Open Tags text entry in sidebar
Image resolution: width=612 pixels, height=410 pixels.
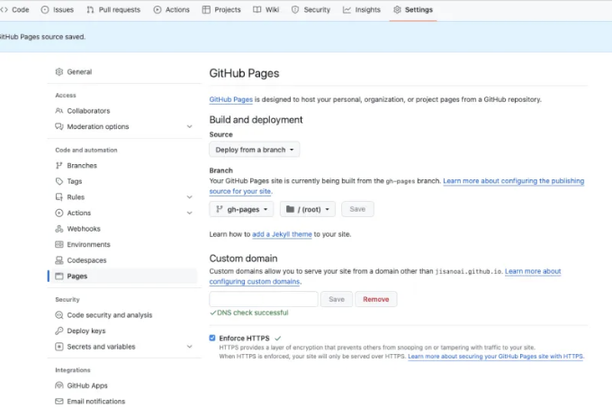point(75,181)
